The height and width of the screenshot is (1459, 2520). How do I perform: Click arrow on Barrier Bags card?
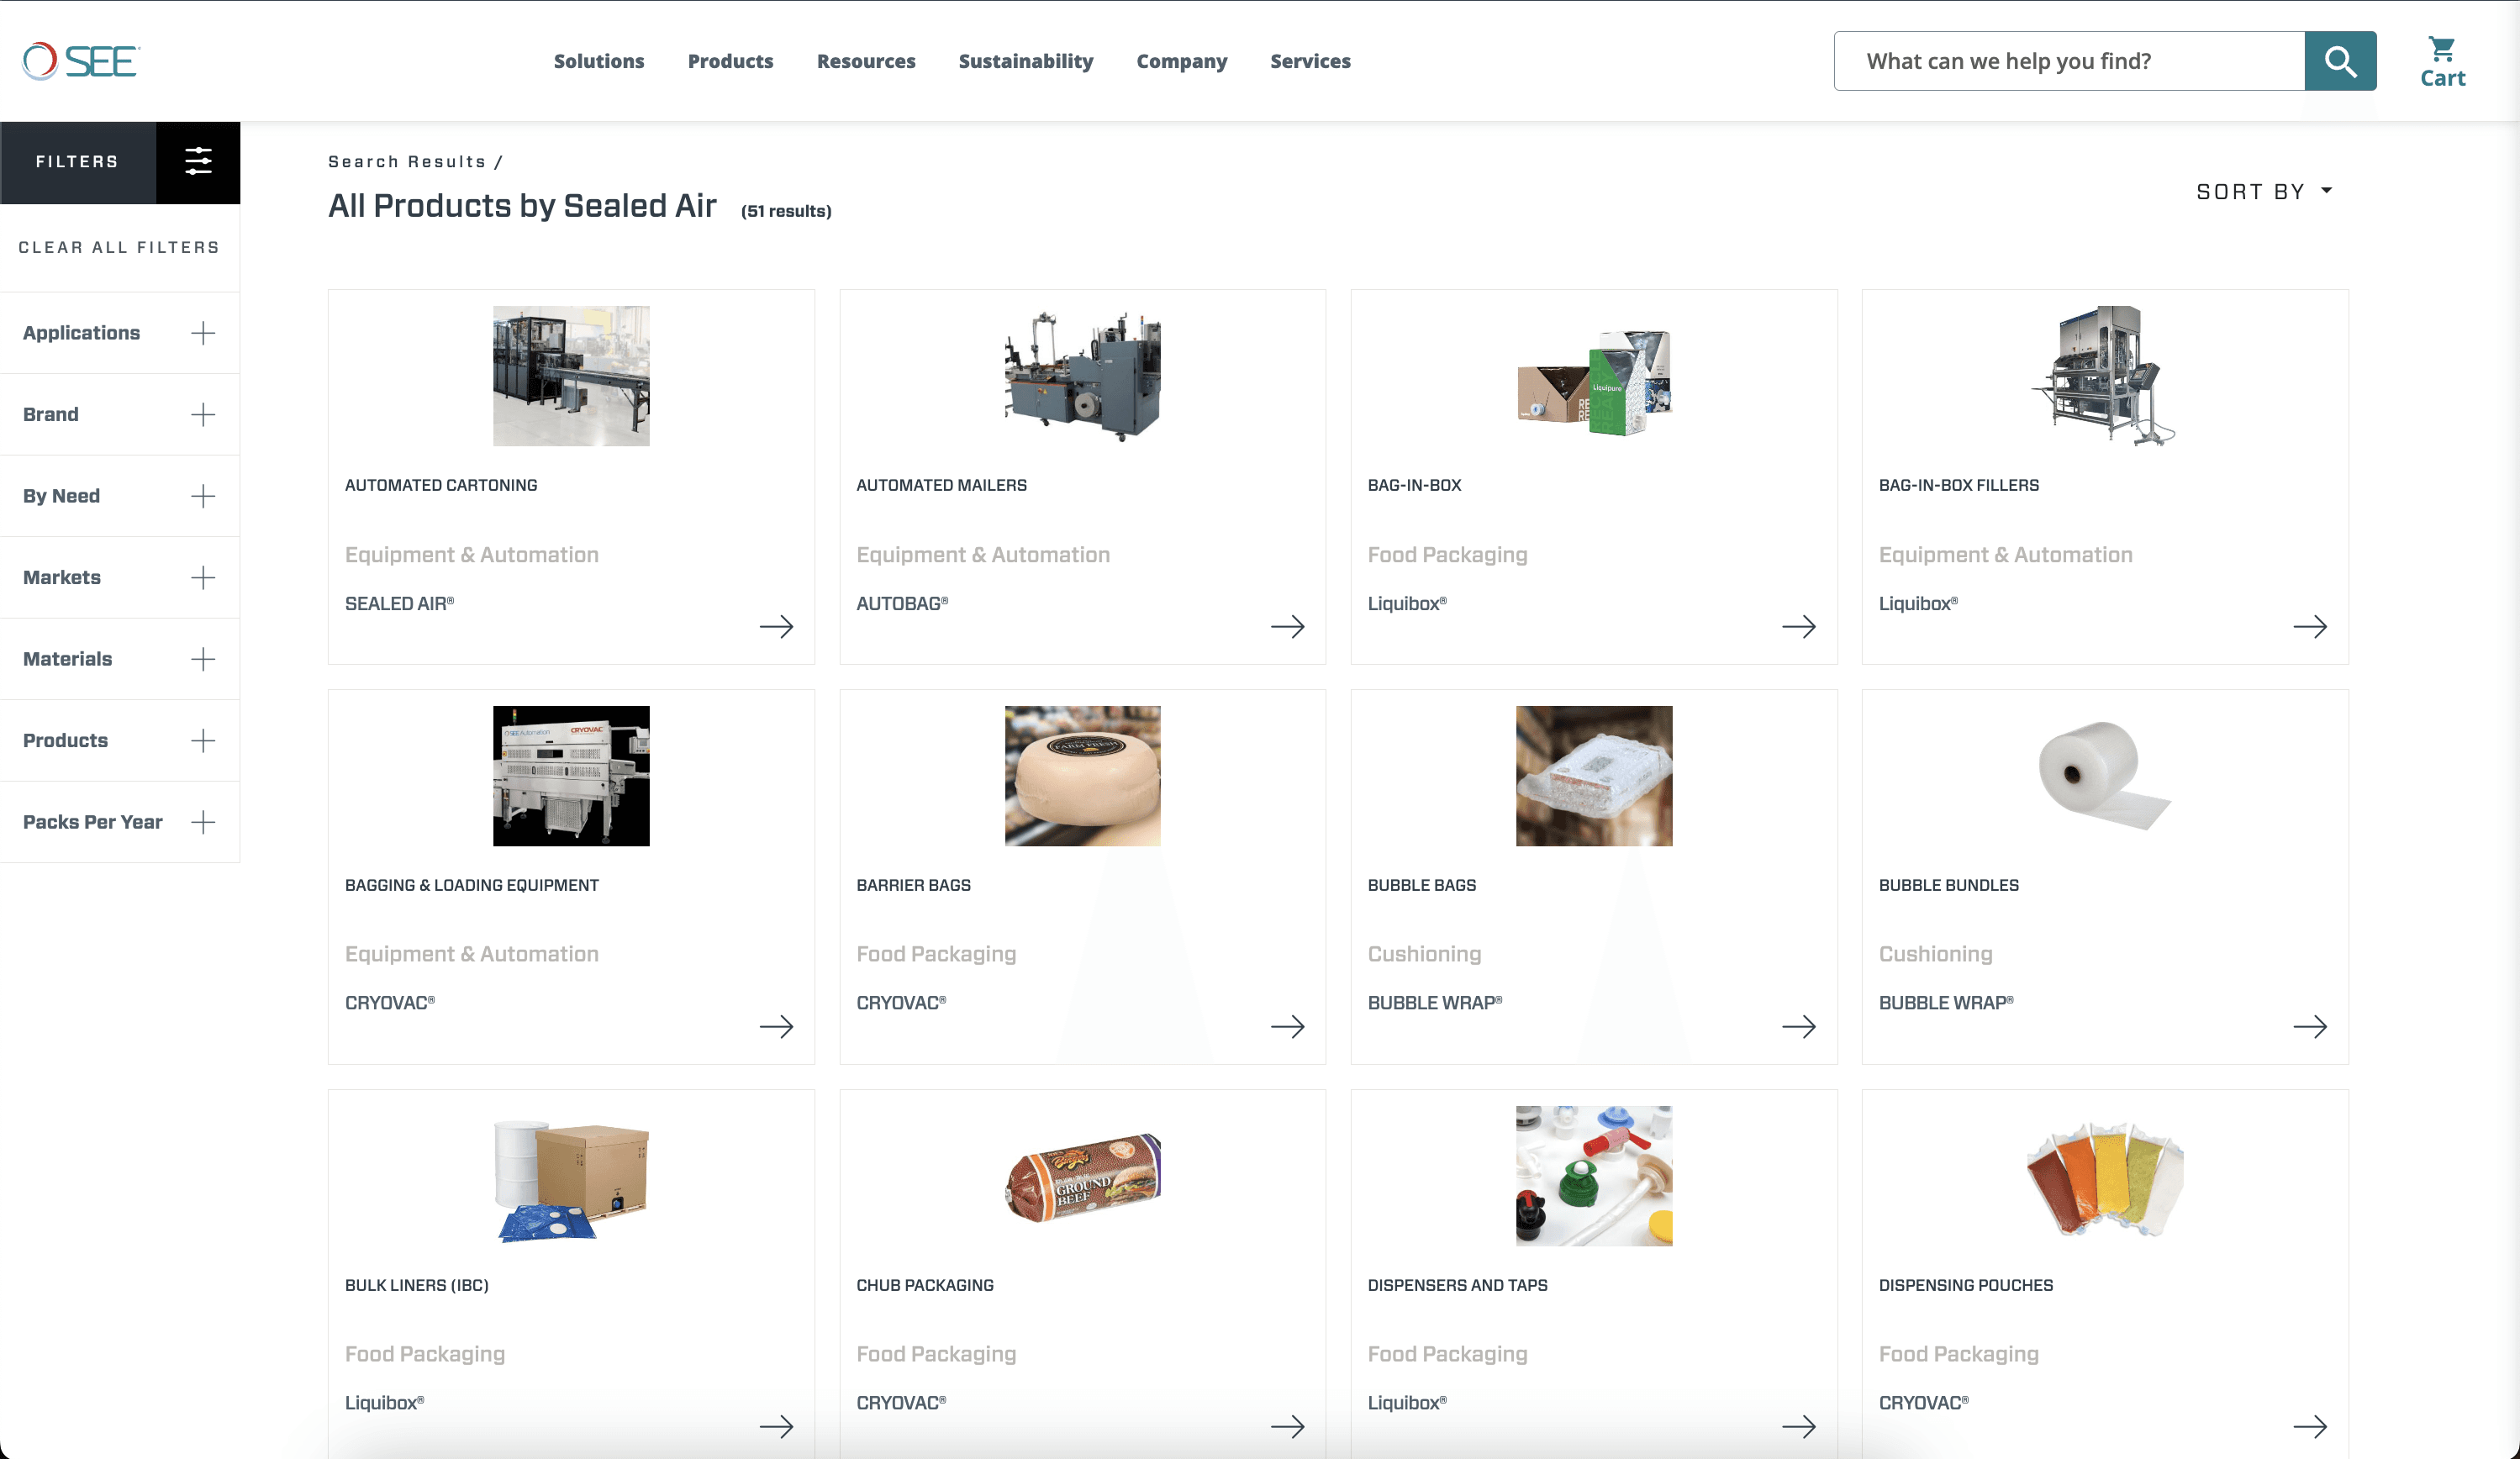coord(1287,1026)
